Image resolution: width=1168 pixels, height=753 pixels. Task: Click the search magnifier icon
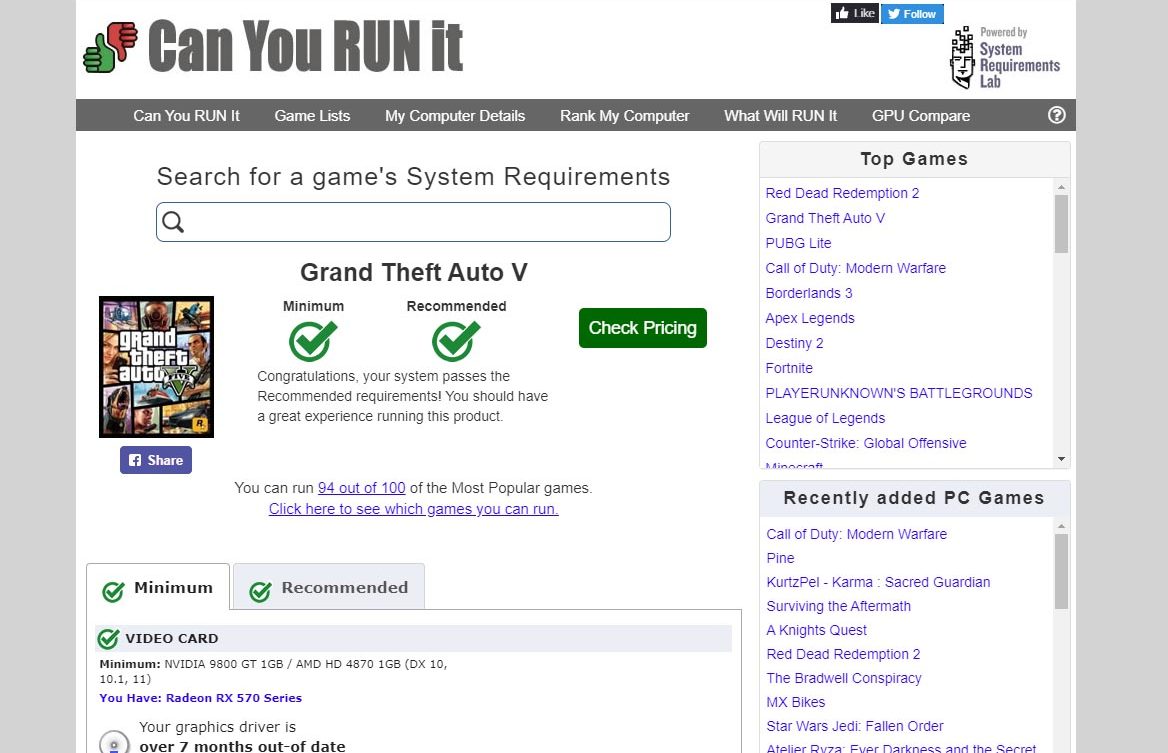(x=173, y=222)
